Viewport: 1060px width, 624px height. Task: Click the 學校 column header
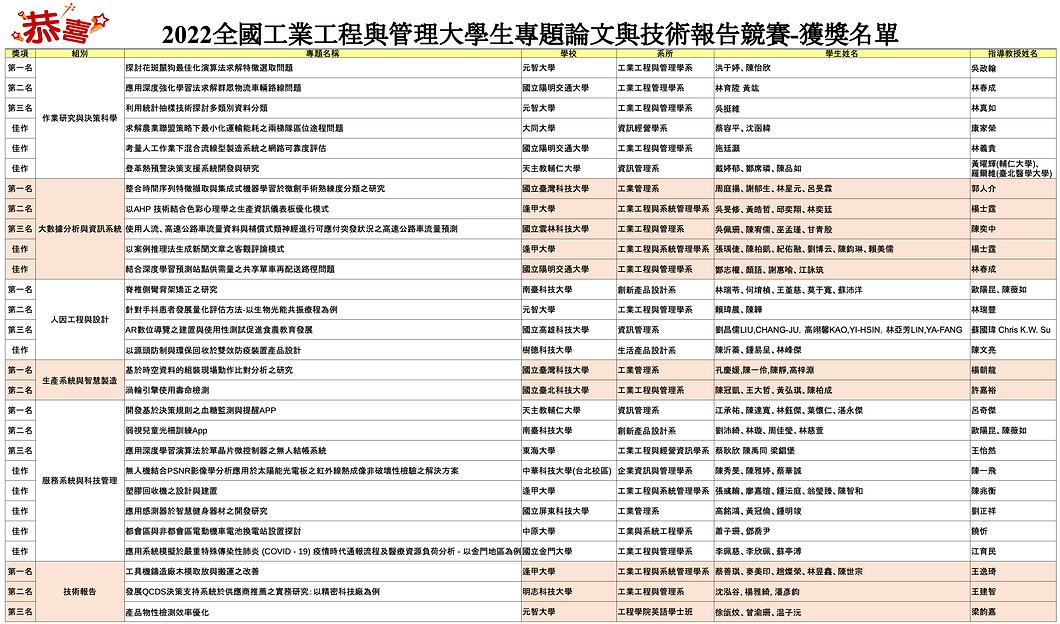568,53
